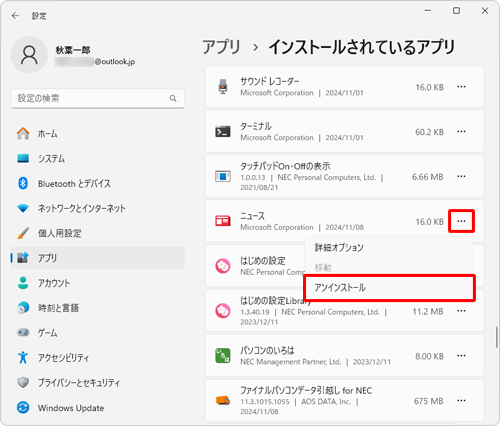Image resolution: width=500 pixels, height=426 pixels.
Task: Click the 時刻と言語 globe icon
Action: (x=23, y=308)
